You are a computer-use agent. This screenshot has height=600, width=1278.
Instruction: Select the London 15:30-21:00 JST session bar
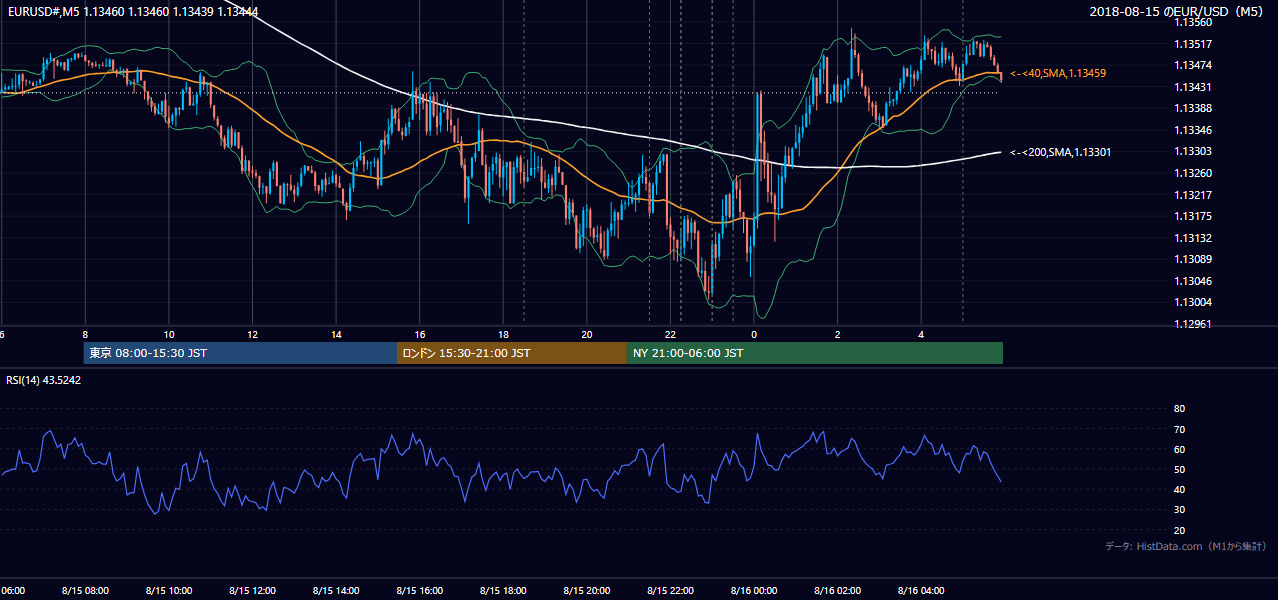(512, 353)
